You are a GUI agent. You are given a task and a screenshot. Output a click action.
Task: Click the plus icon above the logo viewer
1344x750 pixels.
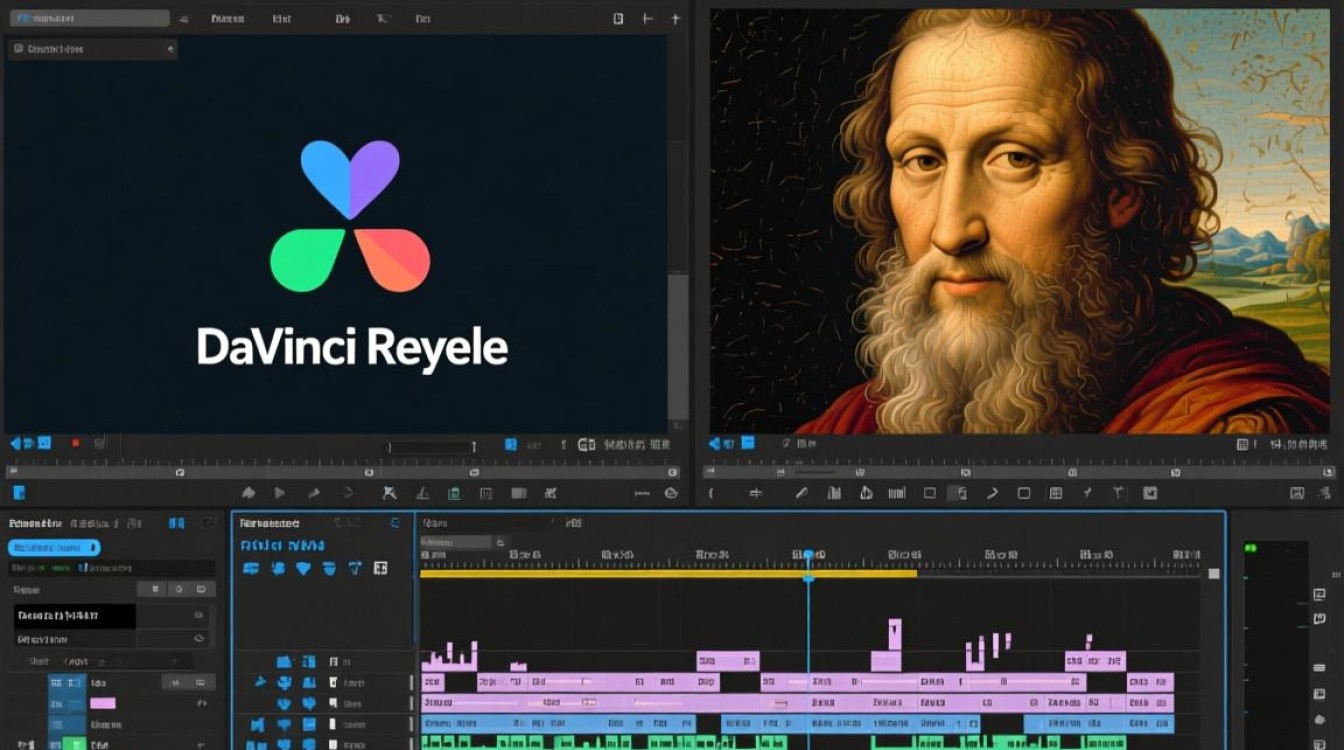click(x=675, y=18)
